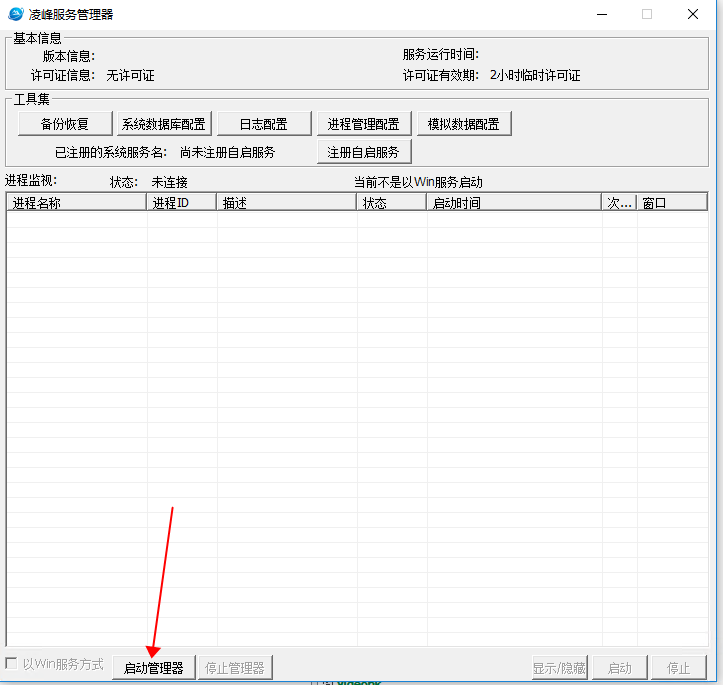This screenshot has width=723, height=685.
Task: Click the 当前不是以Win服务启动 message
Action: [418, 182]
